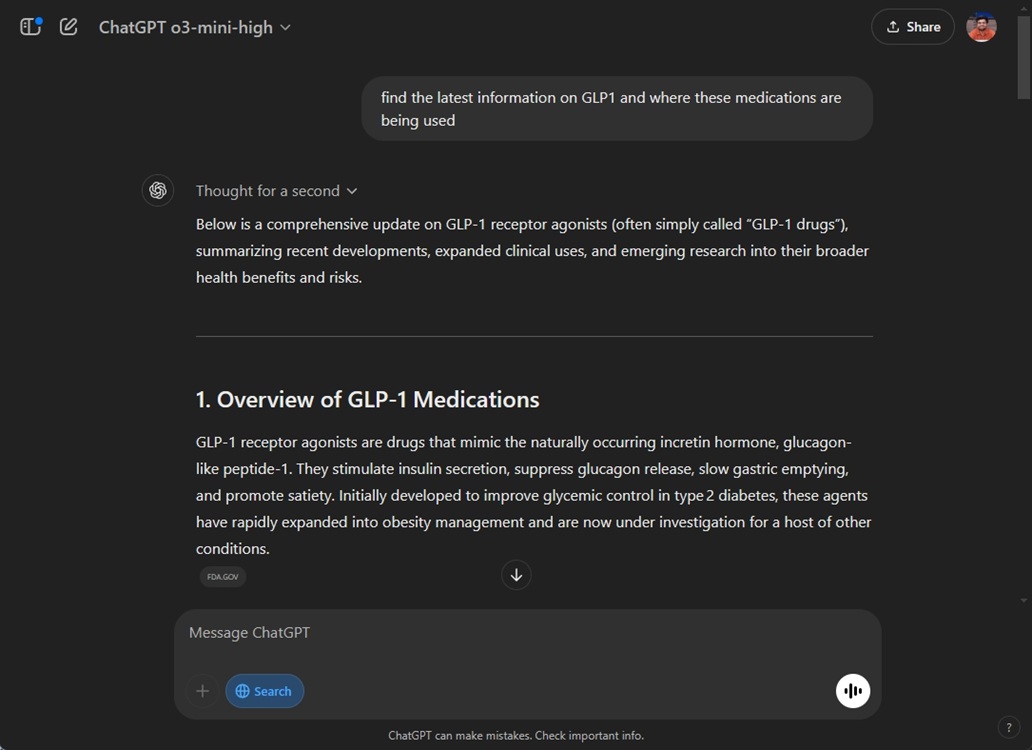Viewport: 1032px width, 750px height.
Task: Open attachment options with the plus icon
Action: coord(201,690)
